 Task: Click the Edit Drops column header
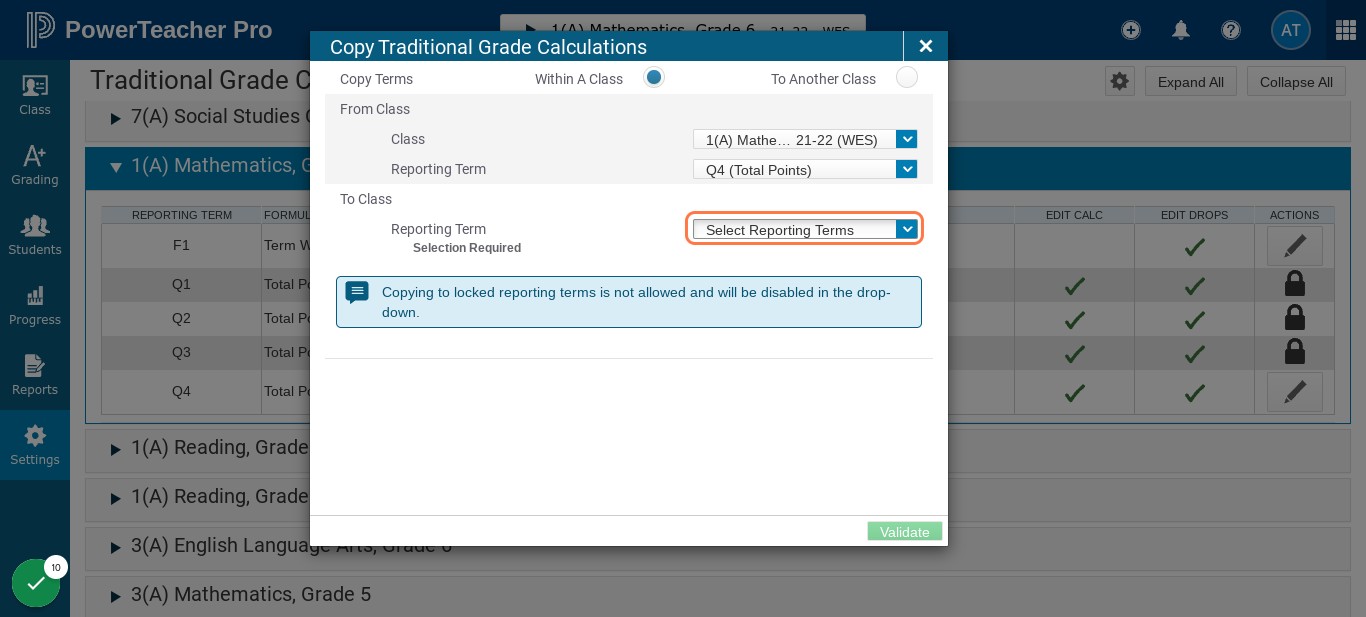point(1194,215)
